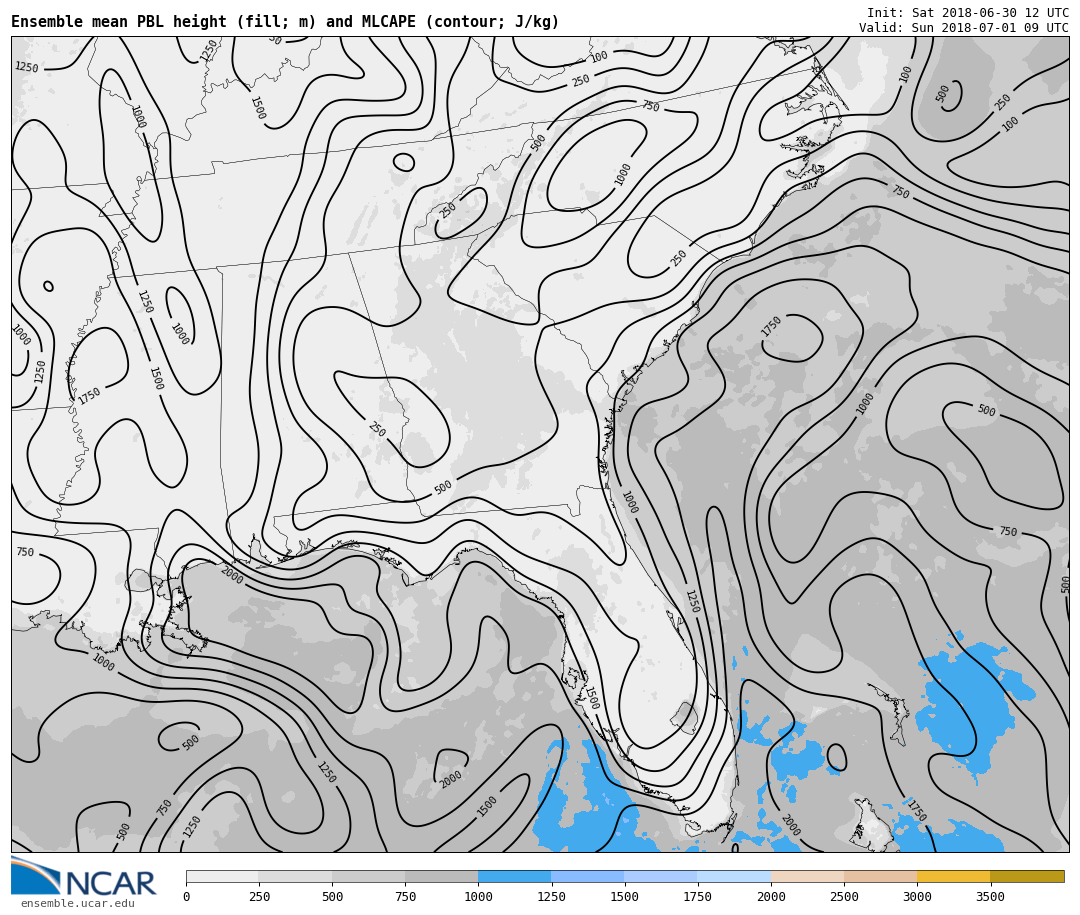
Task: Click the '1000' contour label in Virginia
Action: tap(623, 174)
